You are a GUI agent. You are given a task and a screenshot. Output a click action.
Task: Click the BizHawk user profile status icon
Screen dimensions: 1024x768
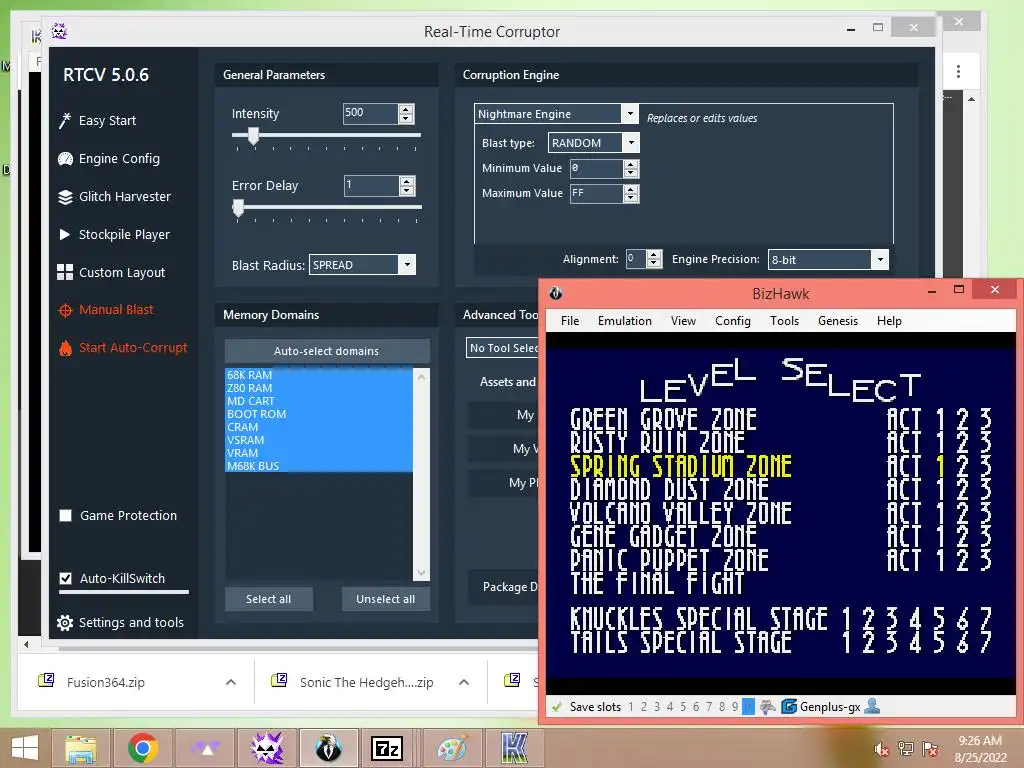pos(872,706)
